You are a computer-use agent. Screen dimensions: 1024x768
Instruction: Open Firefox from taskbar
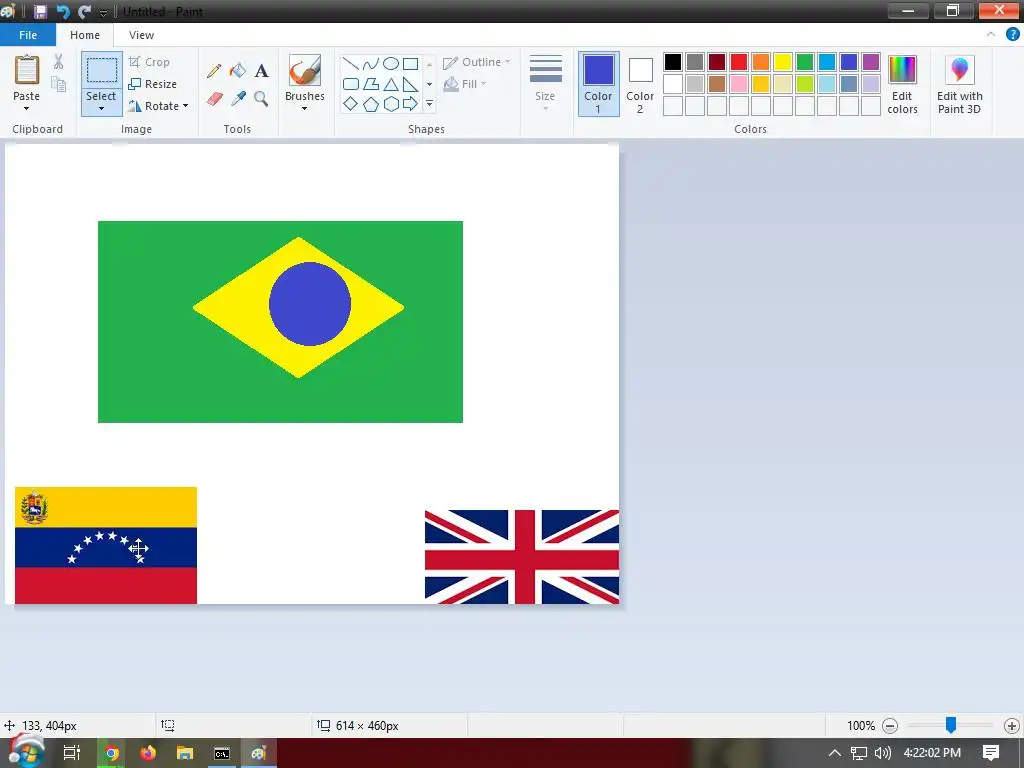click(148, 753)
